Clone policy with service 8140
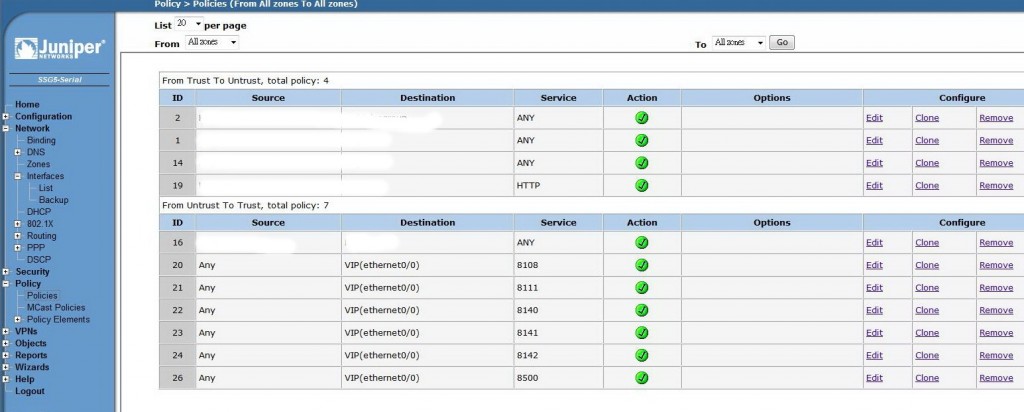 coord(927,310)
